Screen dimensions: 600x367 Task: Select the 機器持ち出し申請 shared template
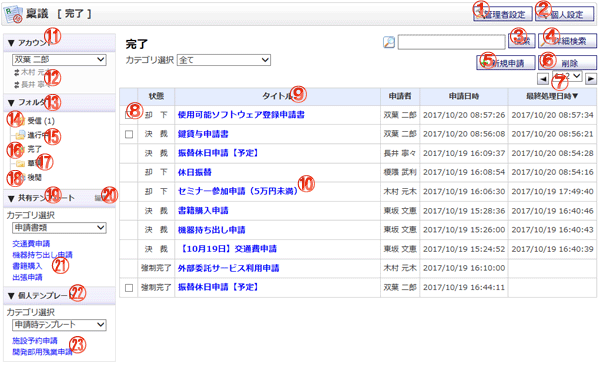click(42, 255)
